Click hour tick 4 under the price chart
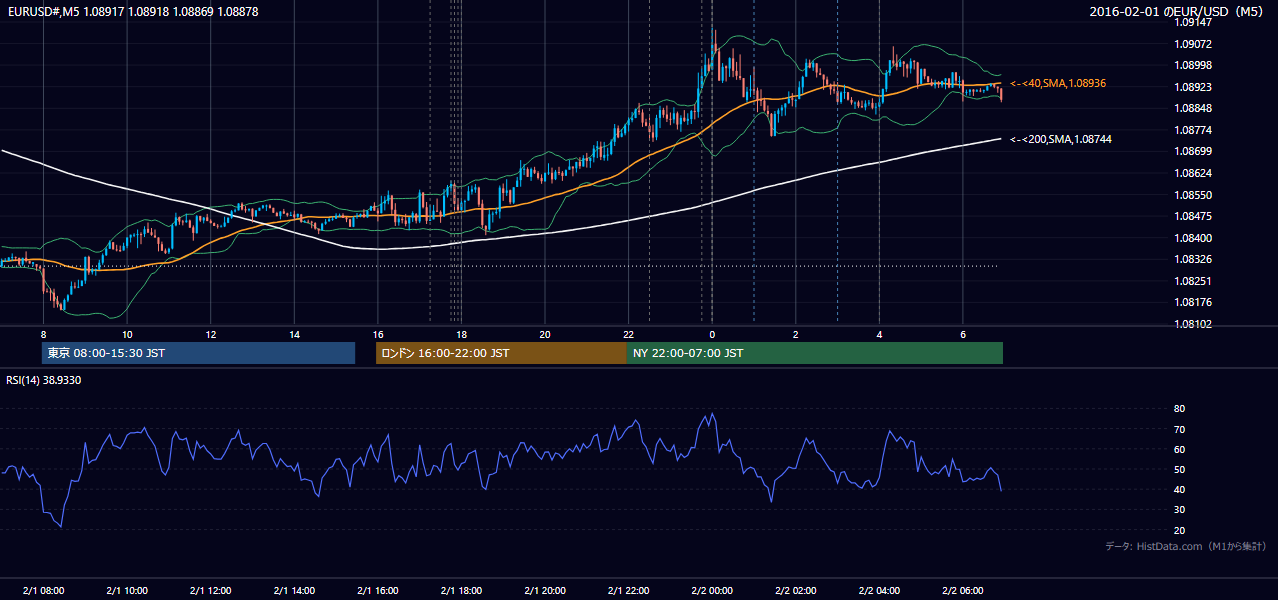Viewport: 1278px width, 600px height. click(879, 334)
